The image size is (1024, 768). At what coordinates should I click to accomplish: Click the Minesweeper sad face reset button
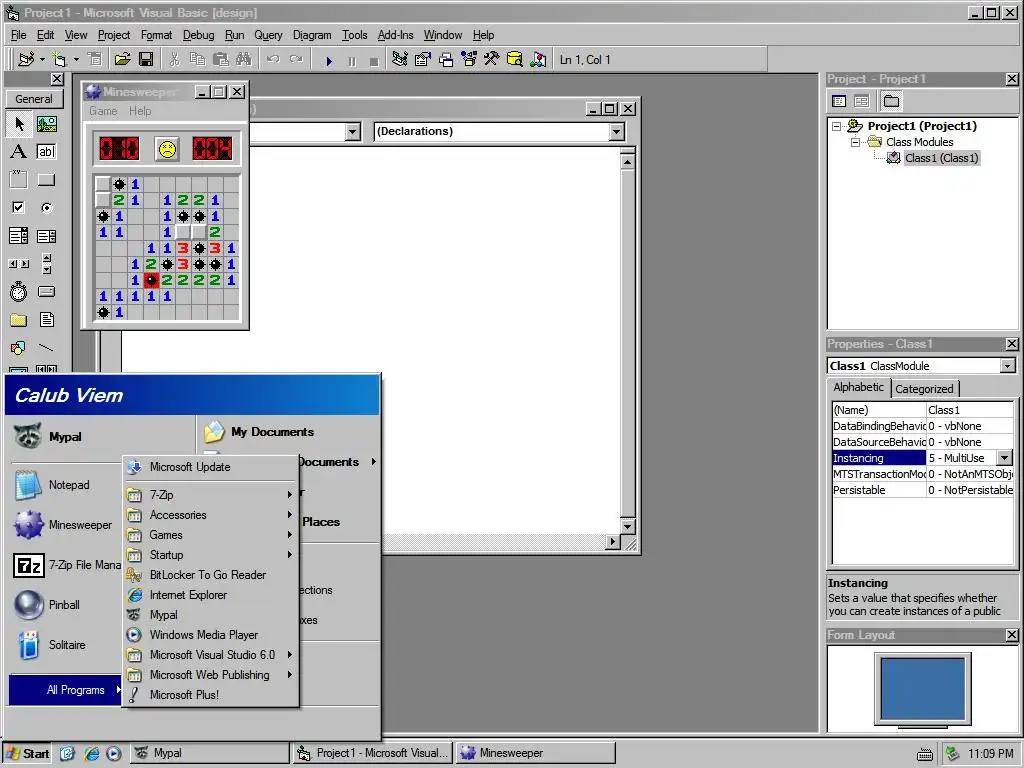coord(167,149)
